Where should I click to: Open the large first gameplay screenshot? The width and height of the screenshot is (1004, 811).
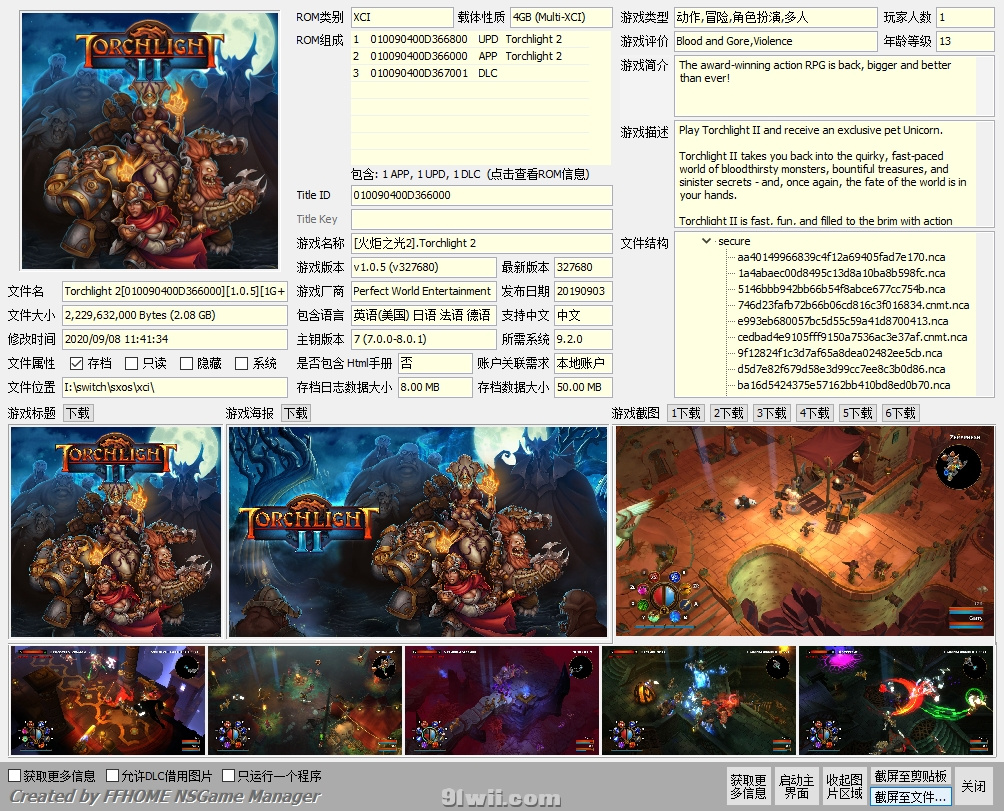(805, 531)
